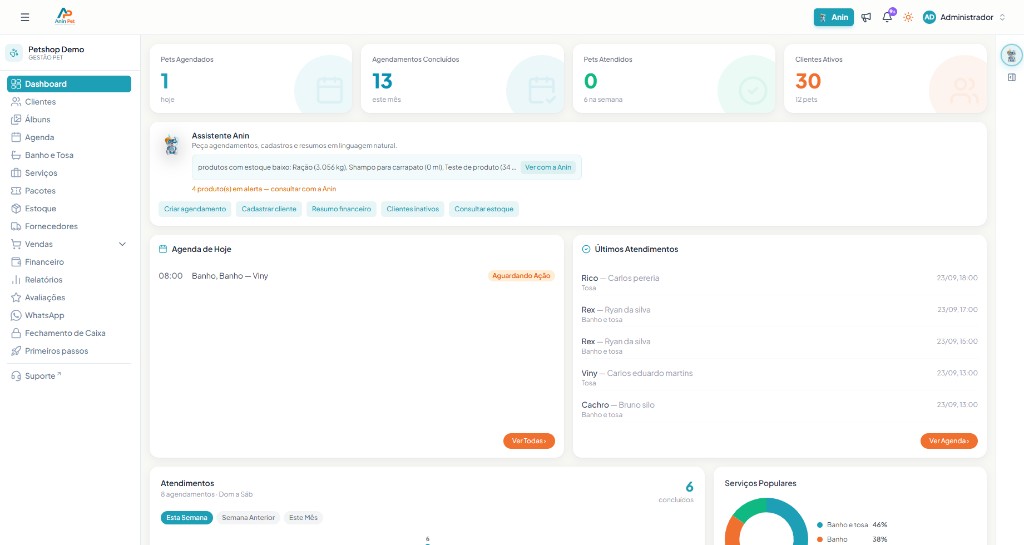Open Álbuns in the sidebar
This screenshot has height=545, width=1024.
click(69, 119)
